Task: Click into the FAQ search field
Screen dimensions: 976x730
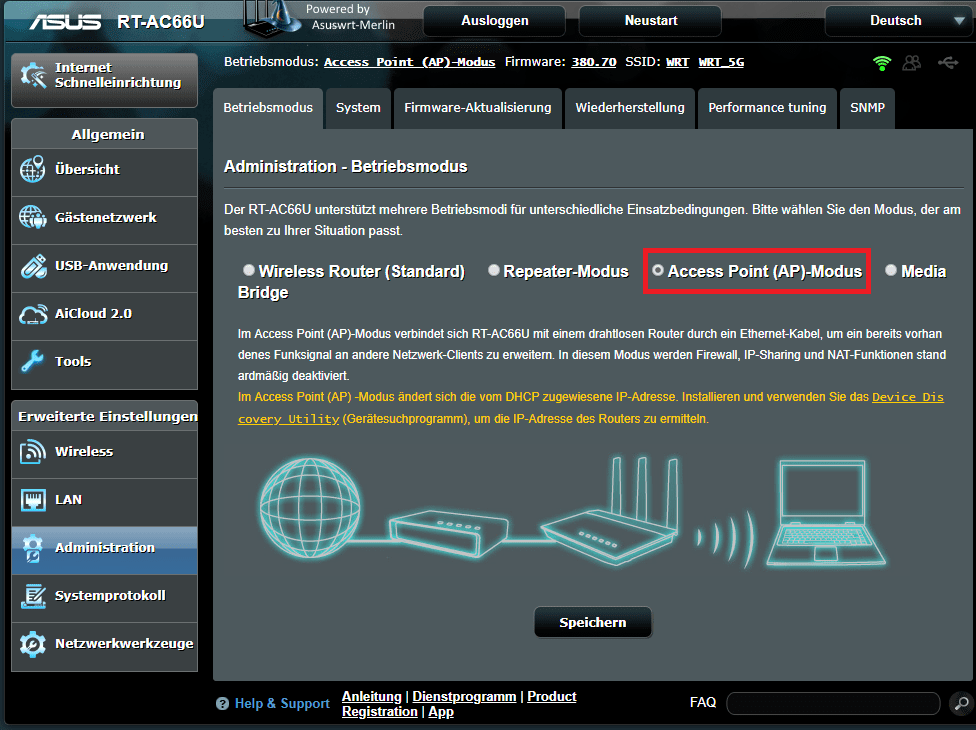Action: [x=833, y=703]
